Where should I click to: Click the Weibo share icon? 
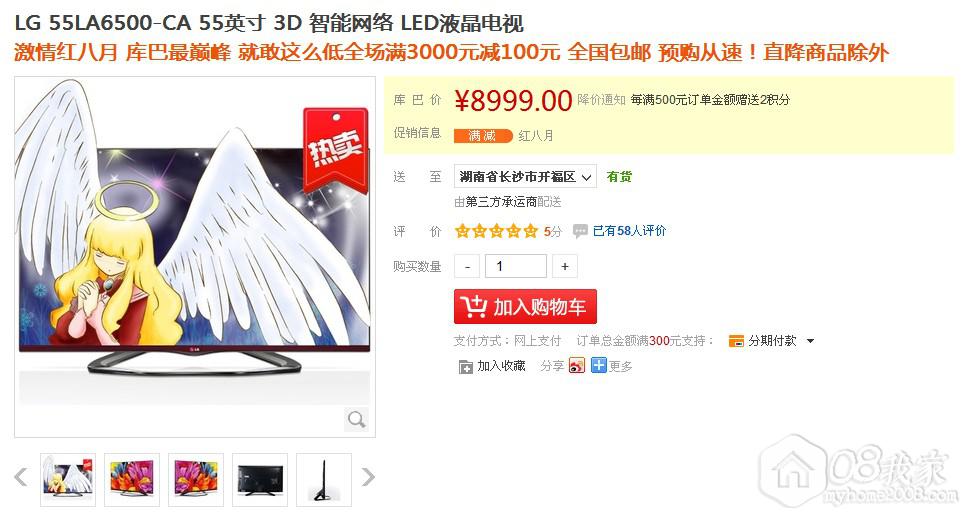(x=577, y=365)
